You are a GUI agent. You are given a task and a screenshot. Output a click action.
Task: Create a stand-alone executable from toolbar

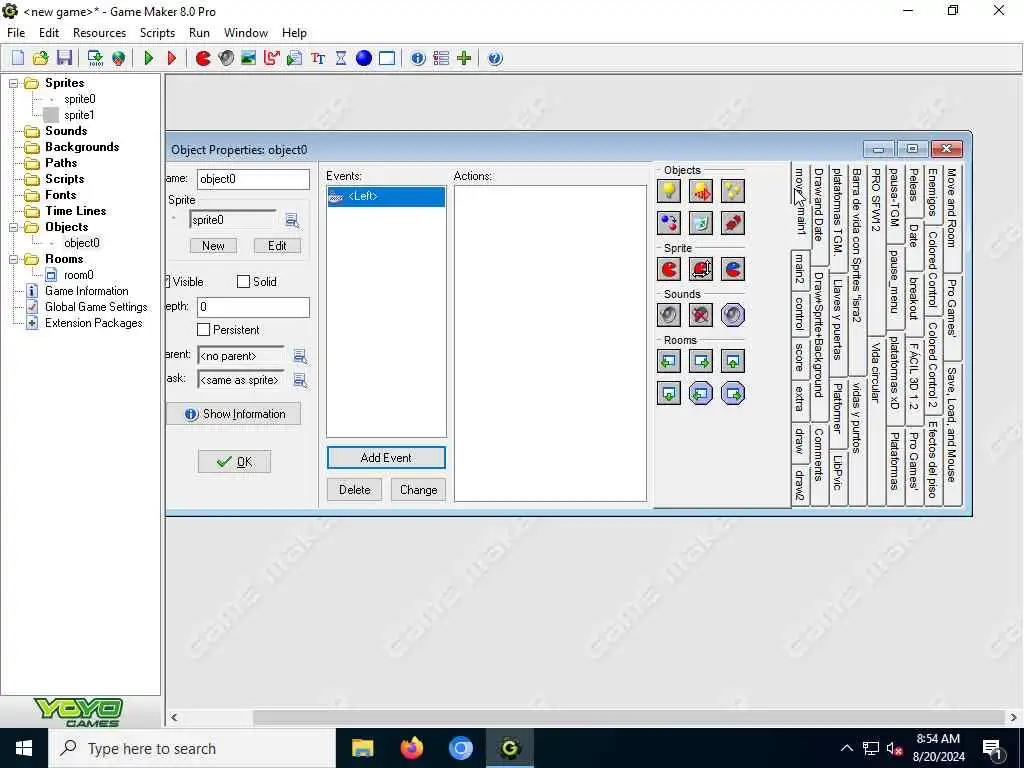pyautogui.click(x=95, y=58)
